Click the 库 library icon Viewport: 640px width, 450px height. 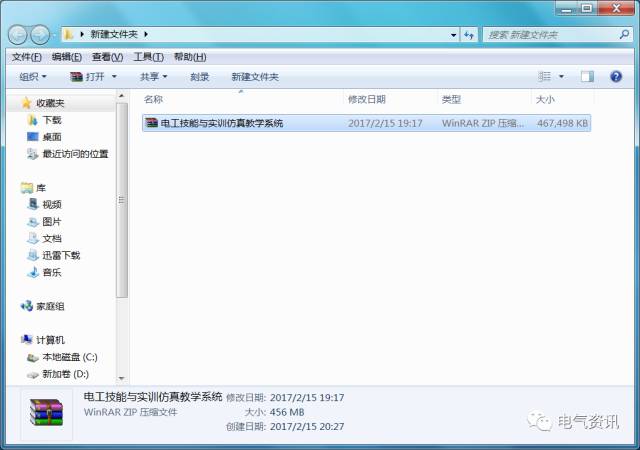(x=27, y=188)
